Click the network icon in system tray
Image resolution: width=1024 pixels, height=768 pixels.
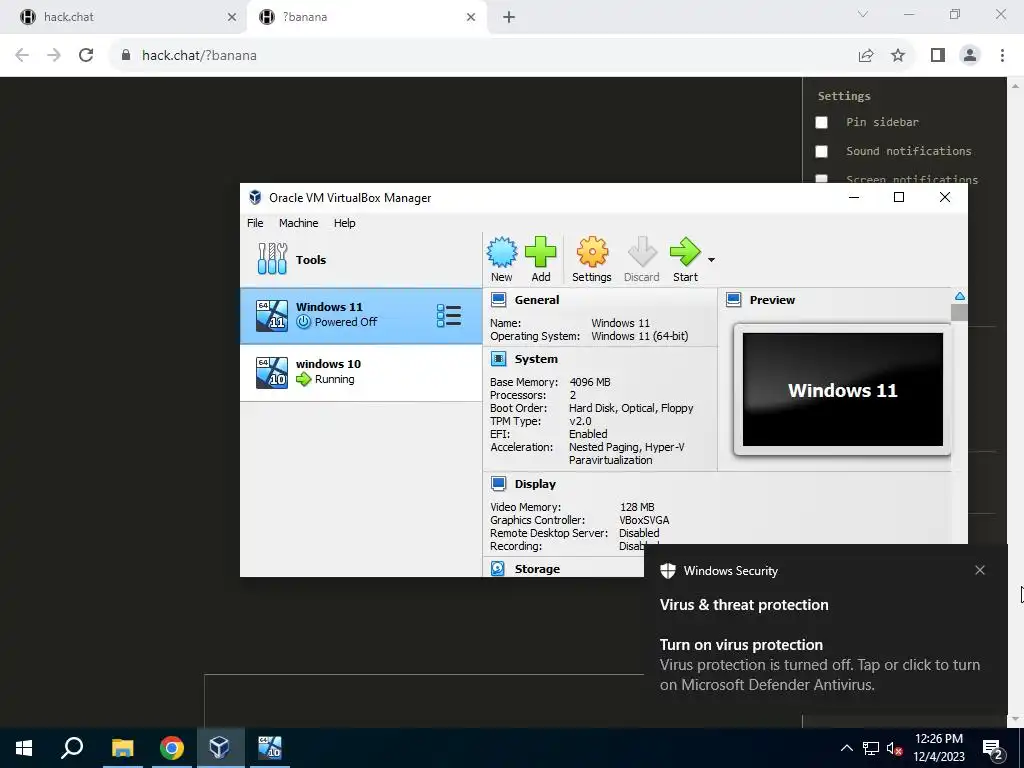tap(871, 748)
